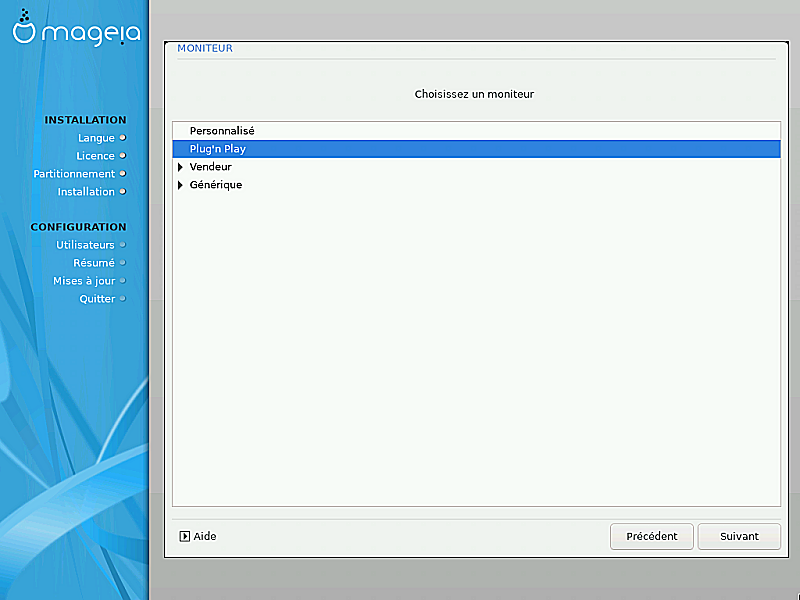Click the Langue step in sidebar

tap(96, 138)
